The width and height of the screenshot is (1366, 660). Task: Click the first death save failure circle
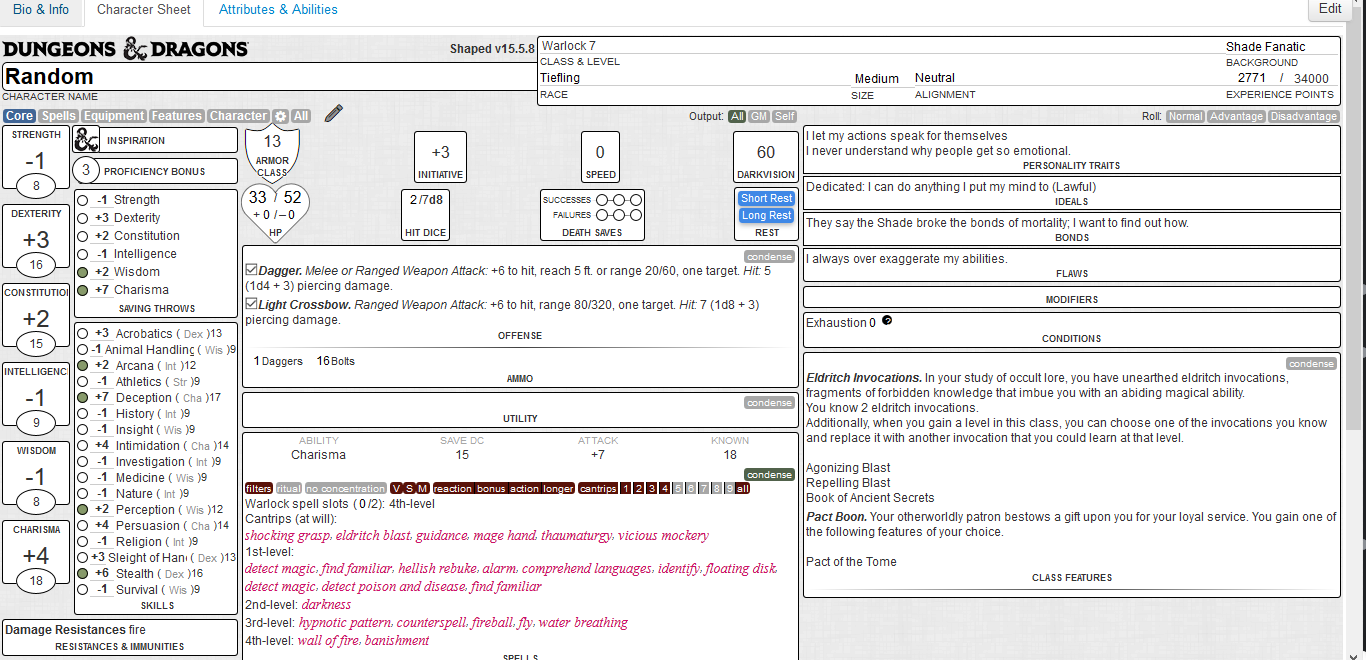(x=602, y=215)
